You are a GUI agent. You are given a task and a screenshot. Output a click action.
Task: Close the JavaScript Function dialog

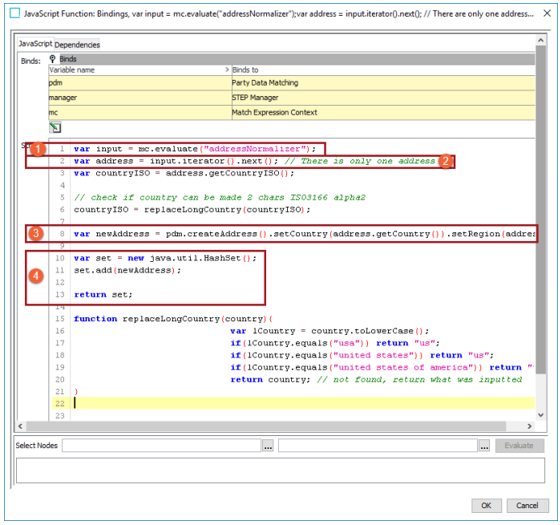point(547,14)
